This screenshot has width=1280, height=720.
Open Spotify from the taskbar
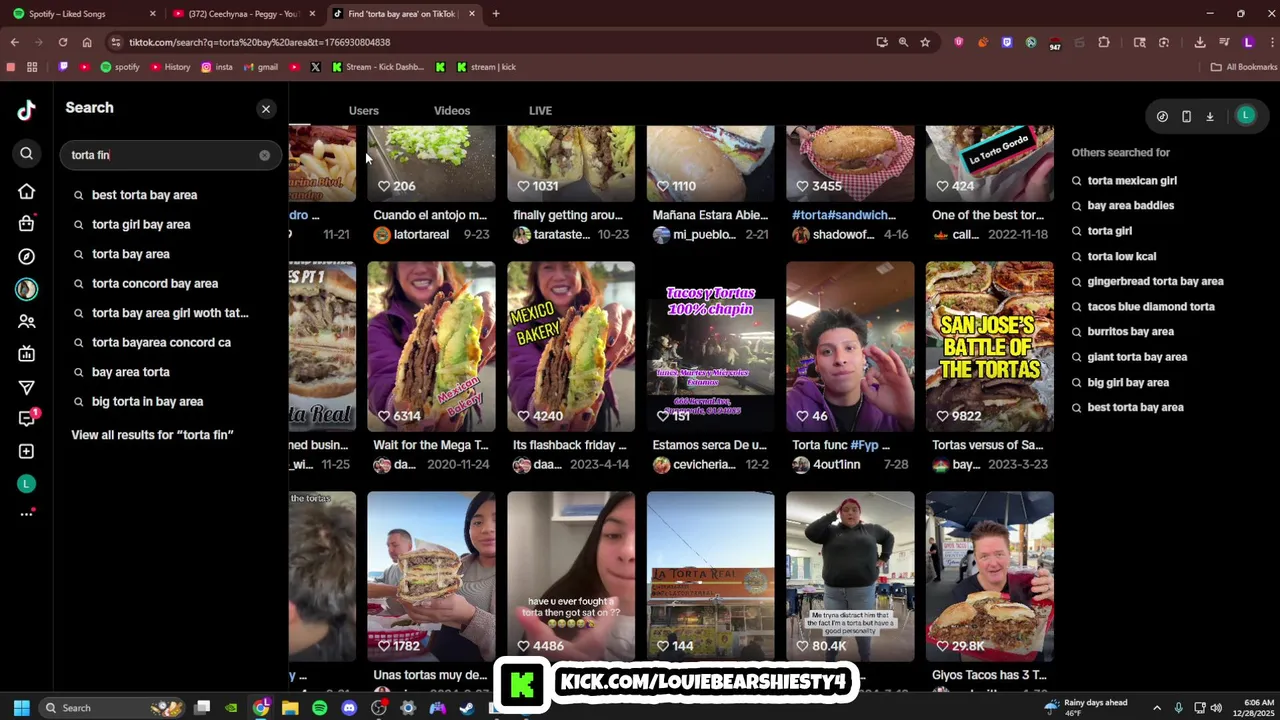coord(319,708)
